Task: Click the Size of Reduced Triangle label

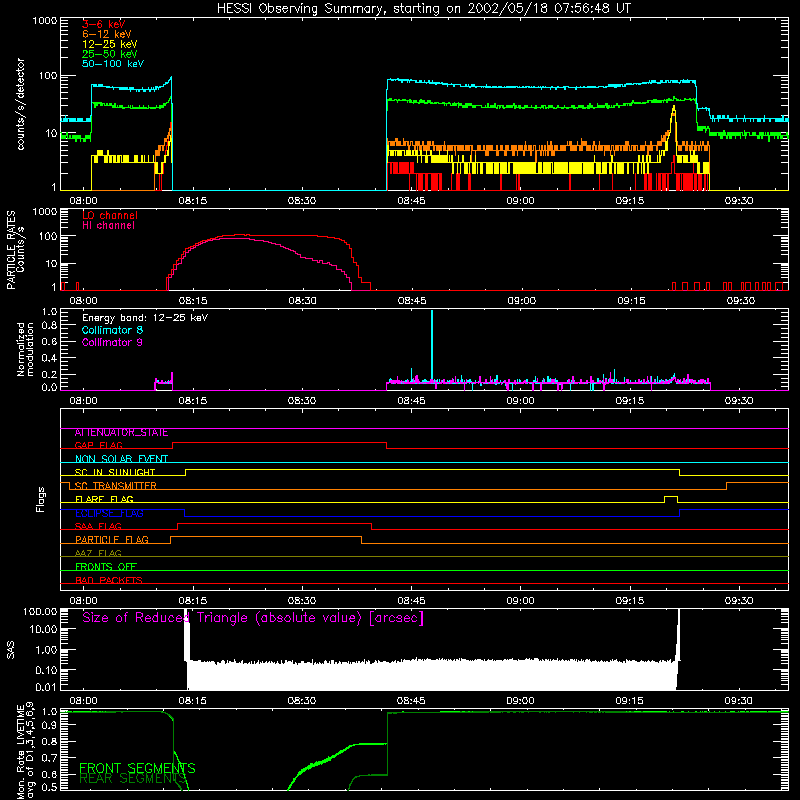Action: point(253,618)
